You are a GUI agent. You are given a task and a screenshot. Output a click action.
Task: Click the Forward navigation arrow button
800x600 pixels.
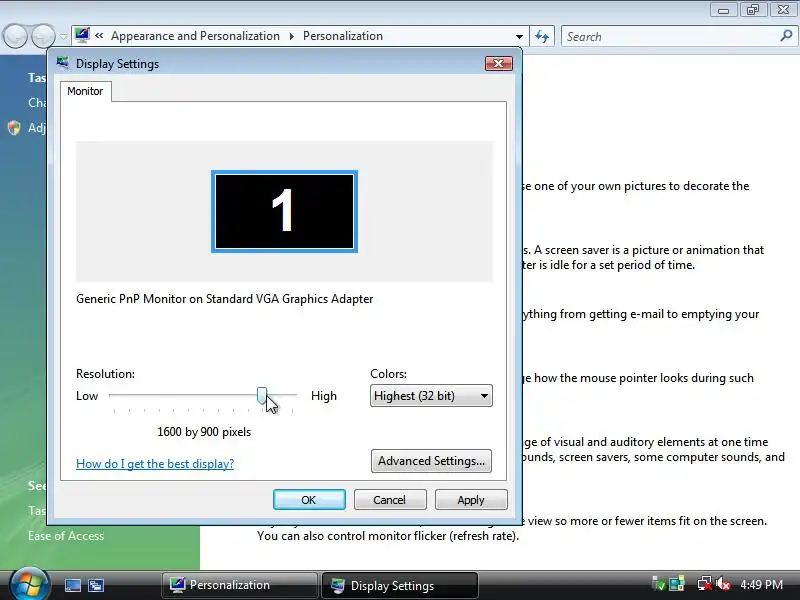[43, 36]
